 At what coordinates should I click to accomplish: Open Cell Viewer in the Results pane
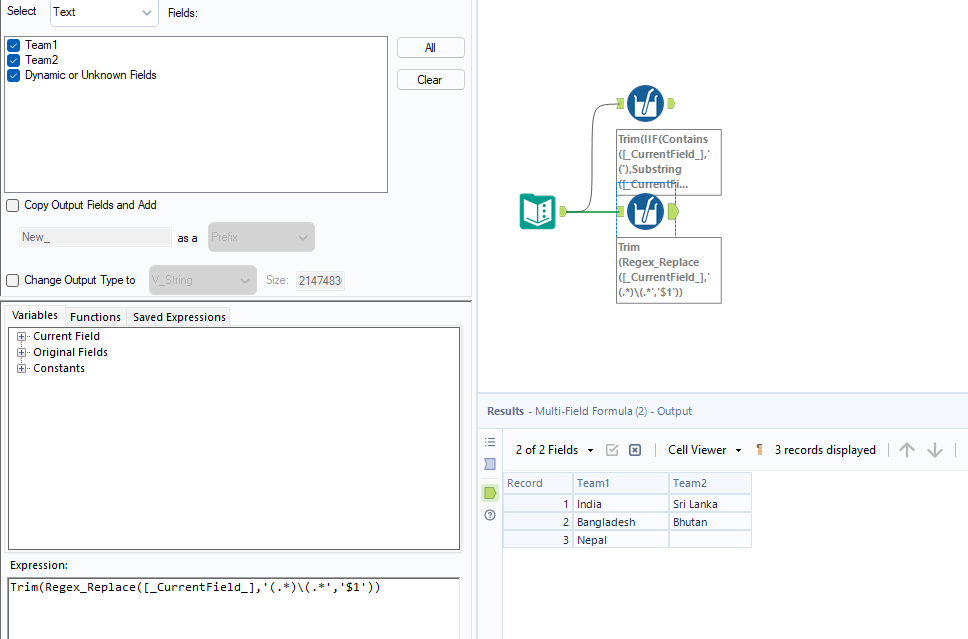coord(698,449)
